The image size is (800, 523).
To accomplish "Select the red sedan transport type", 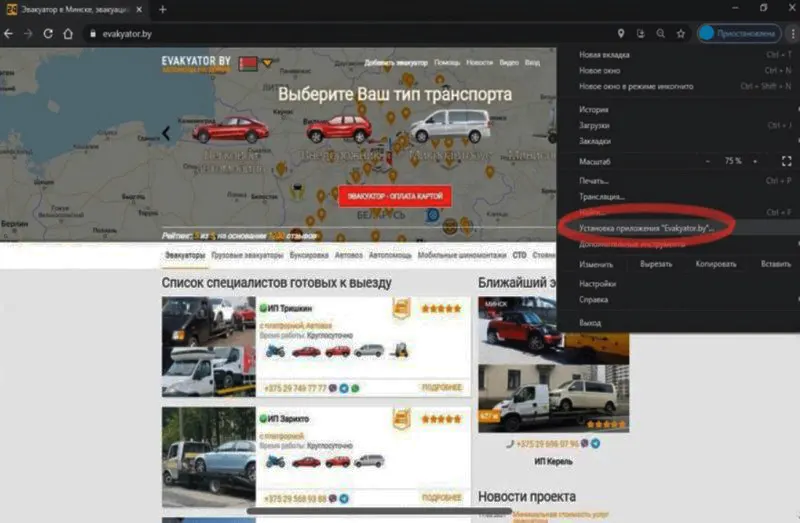I will pos(230,129).
